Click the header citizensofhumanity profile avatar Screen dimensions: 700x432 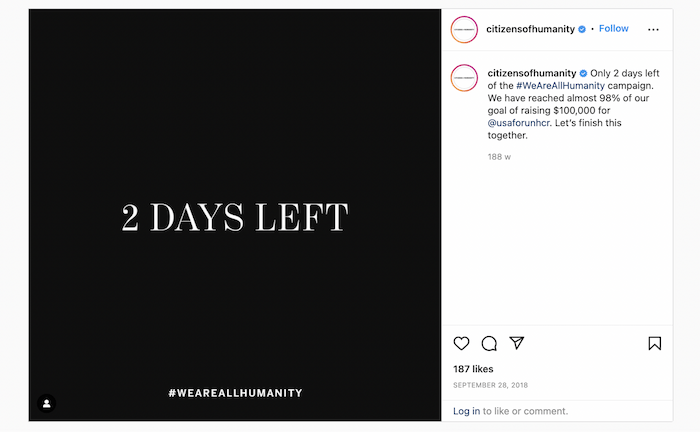pos(464,29)
